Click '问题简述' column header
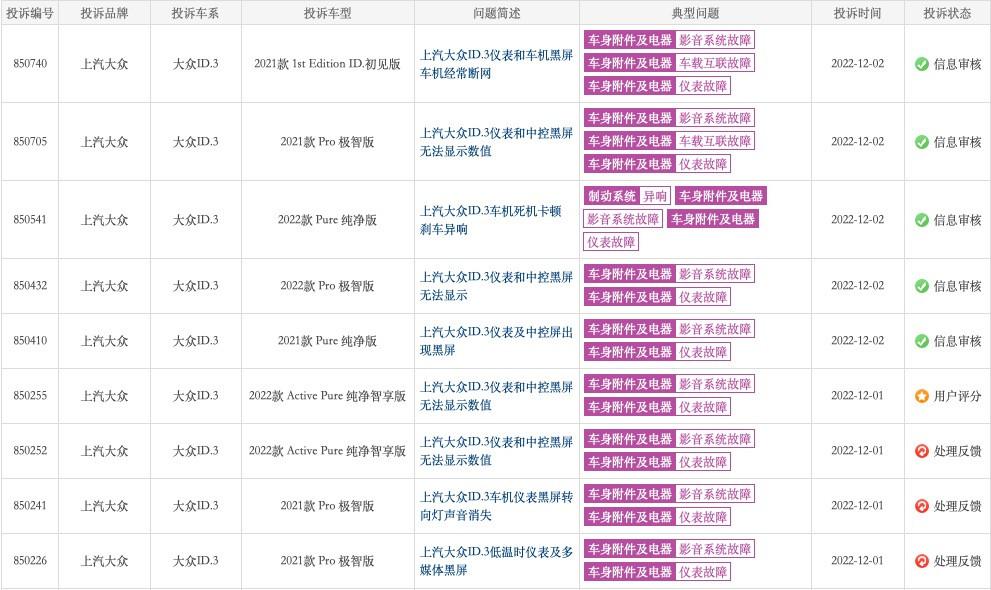The height and width of the screenshot is (590, 991). click(497, 13)
